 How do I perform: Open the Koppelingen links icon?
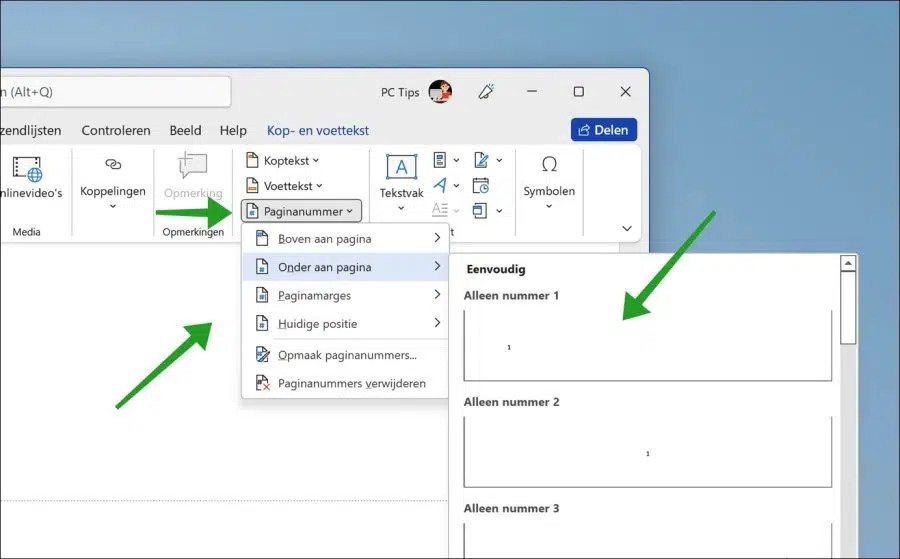(x=113, y=165)
